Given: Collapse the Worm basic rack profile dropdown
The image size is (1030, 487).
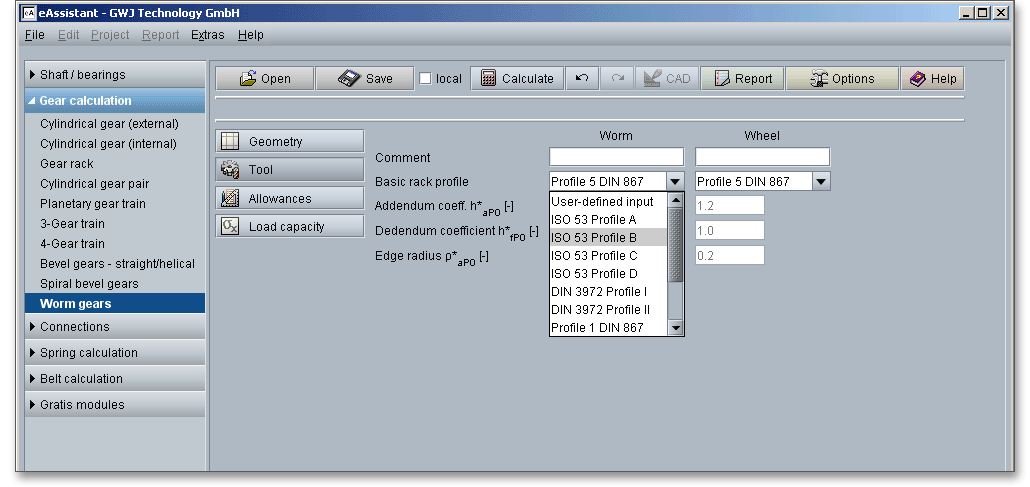Looking at the screenshot, I should [x=675, y=182].
